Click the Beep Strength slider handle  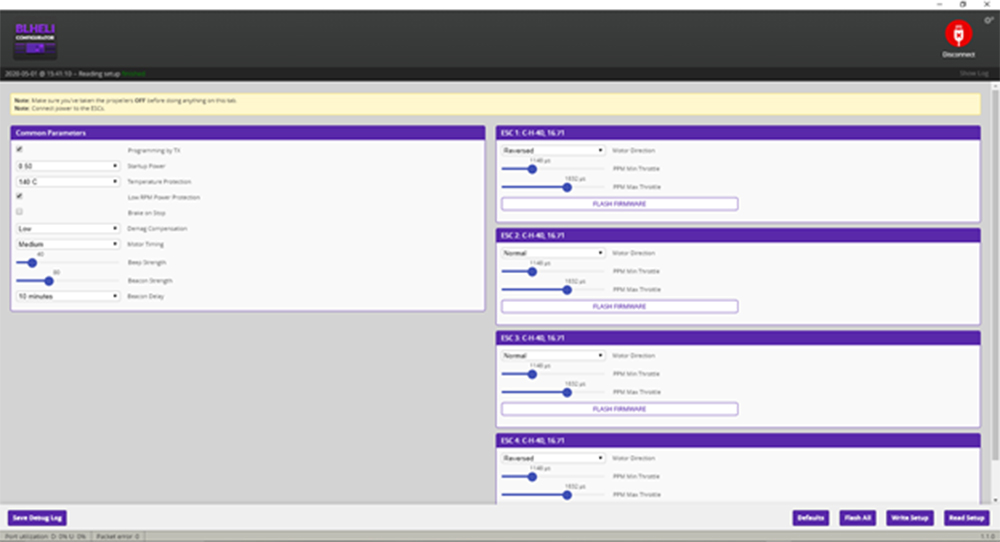(32, 263)
